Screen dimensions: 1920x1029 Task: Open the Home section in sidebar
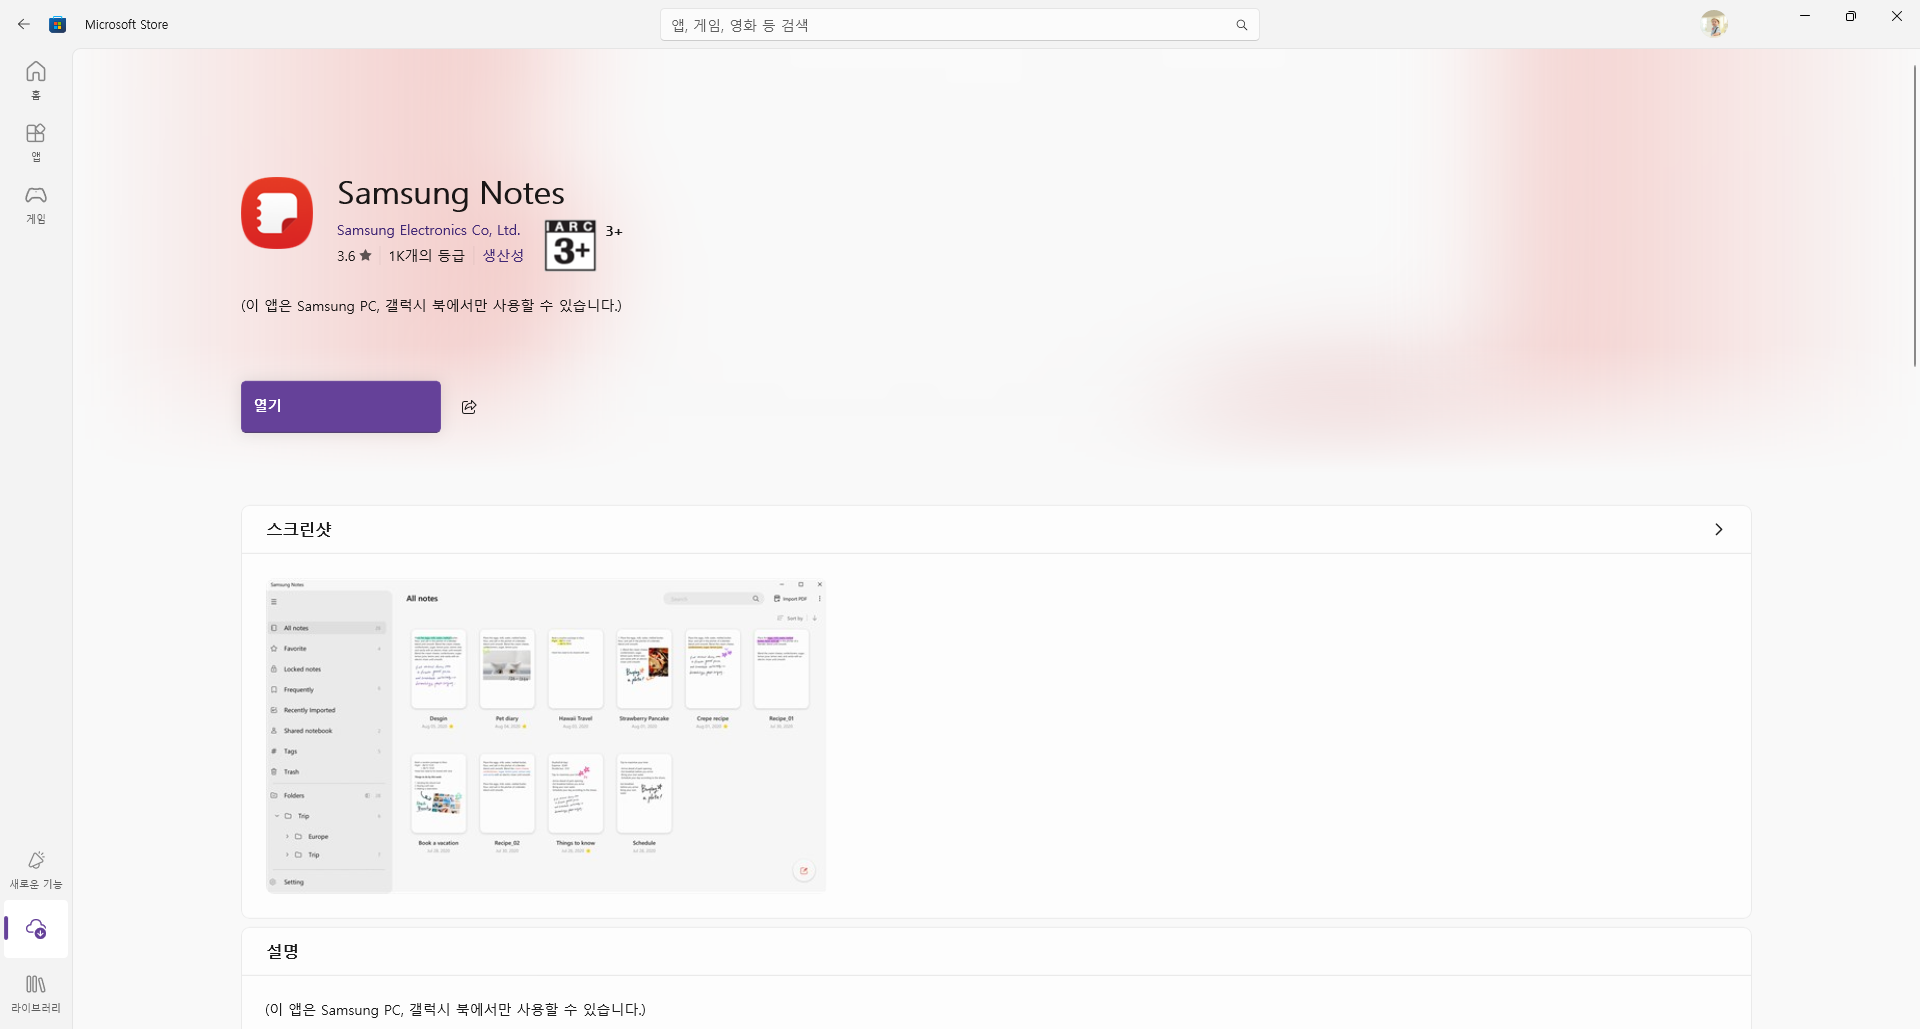pyautogui.click(x=36, y=80)
